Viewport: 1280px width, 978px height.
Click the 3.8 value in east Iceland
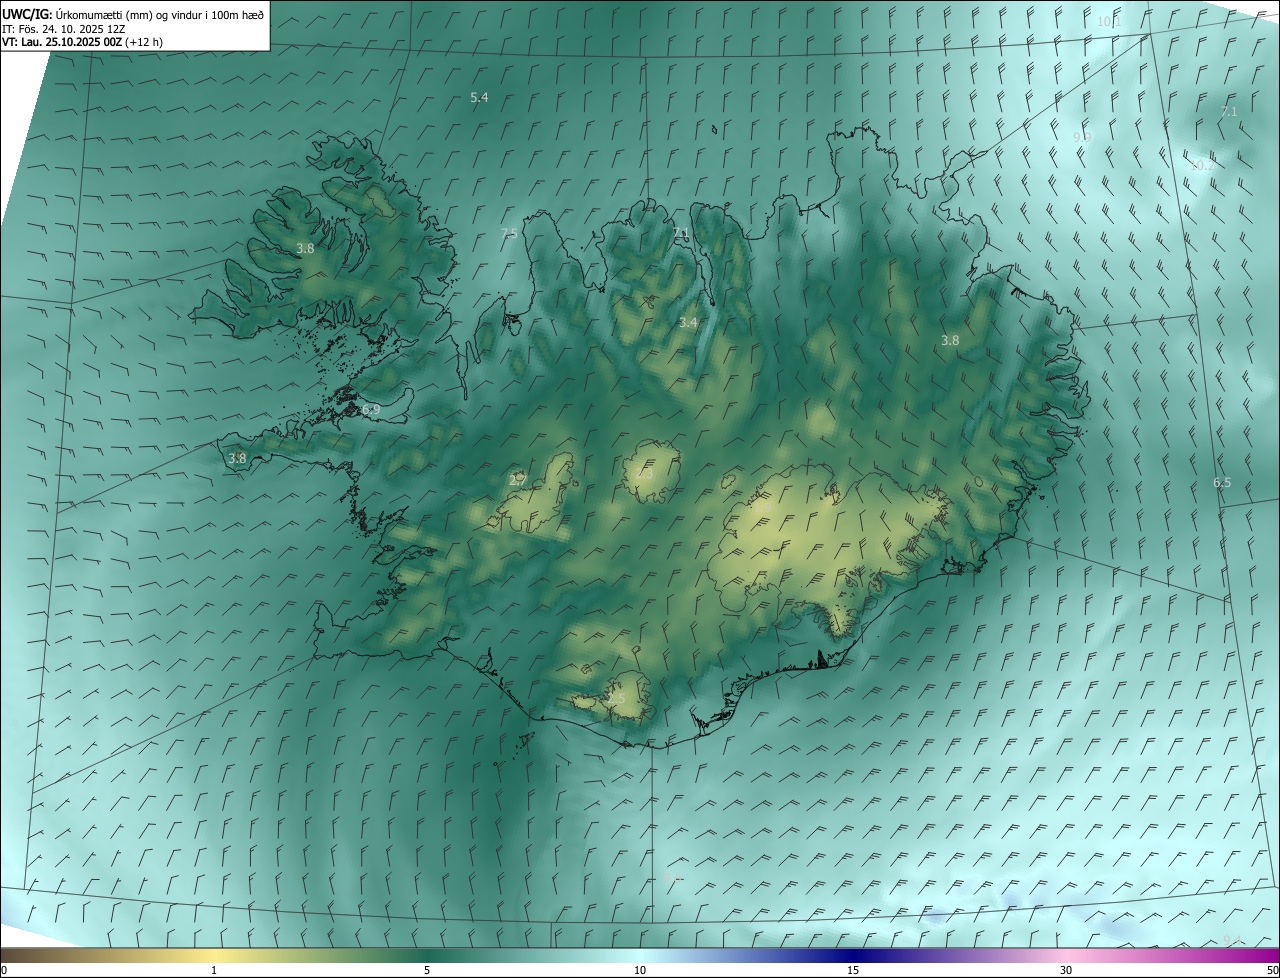tap(950, 340)
